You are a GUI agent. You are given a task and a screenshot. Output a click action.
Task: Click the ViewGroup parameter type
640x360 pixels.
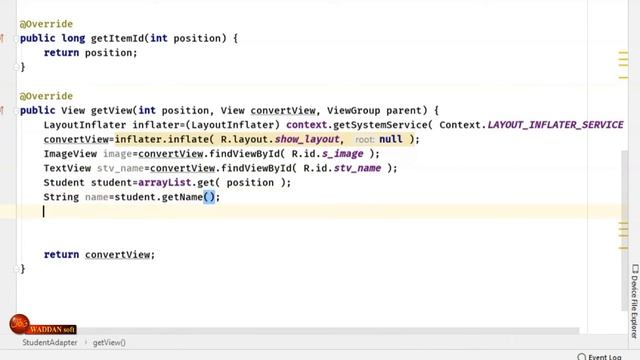pos(353,110)
